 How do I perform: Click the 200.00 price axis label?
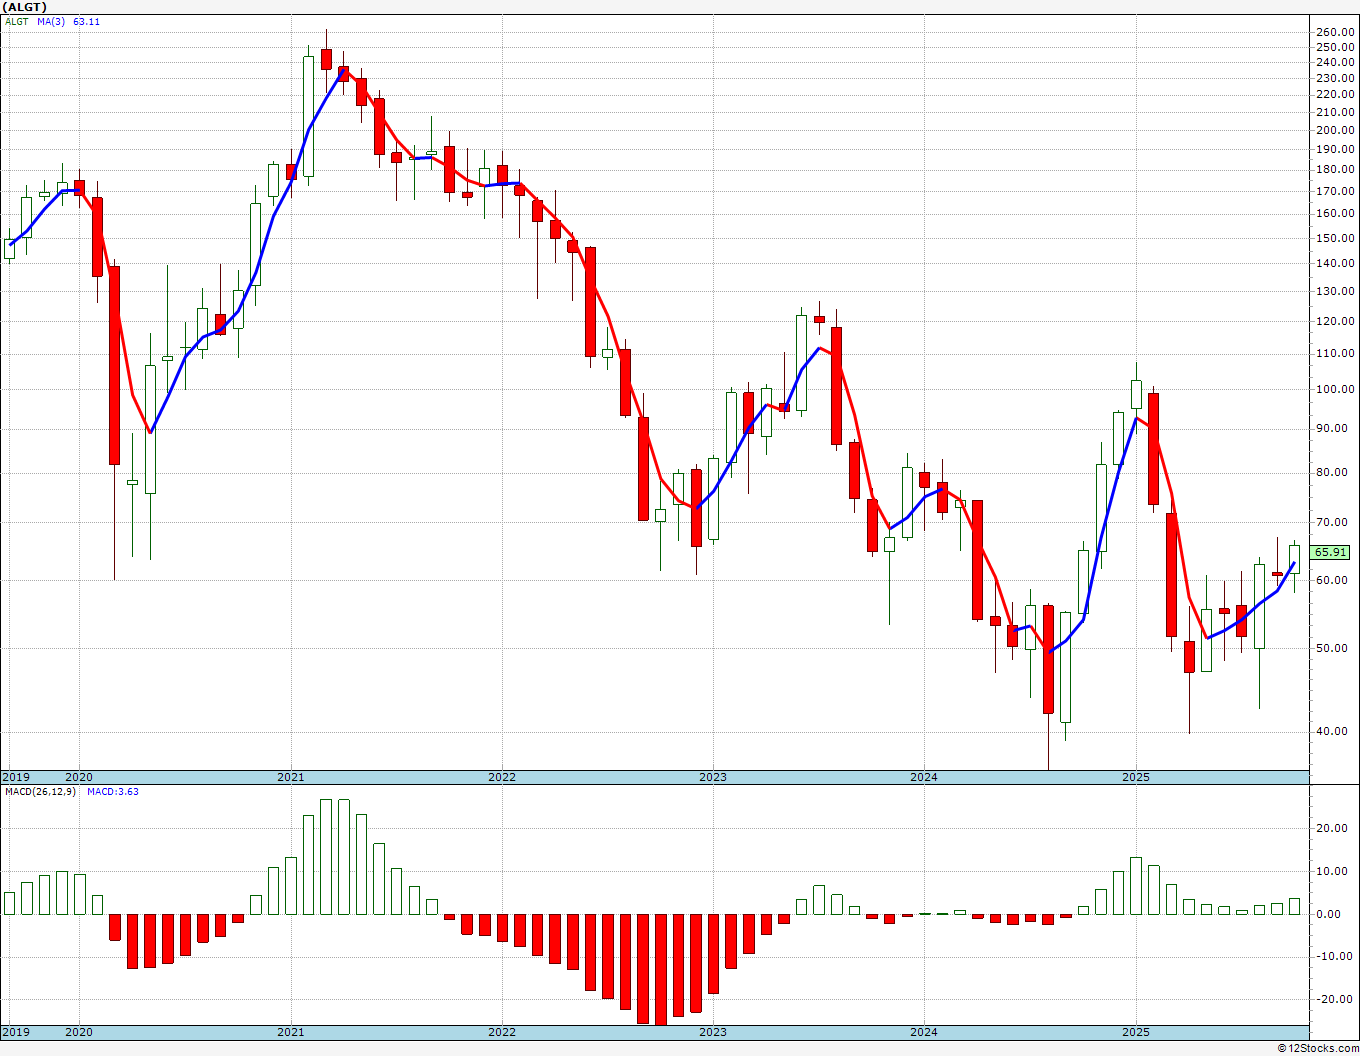(1335, 130)
